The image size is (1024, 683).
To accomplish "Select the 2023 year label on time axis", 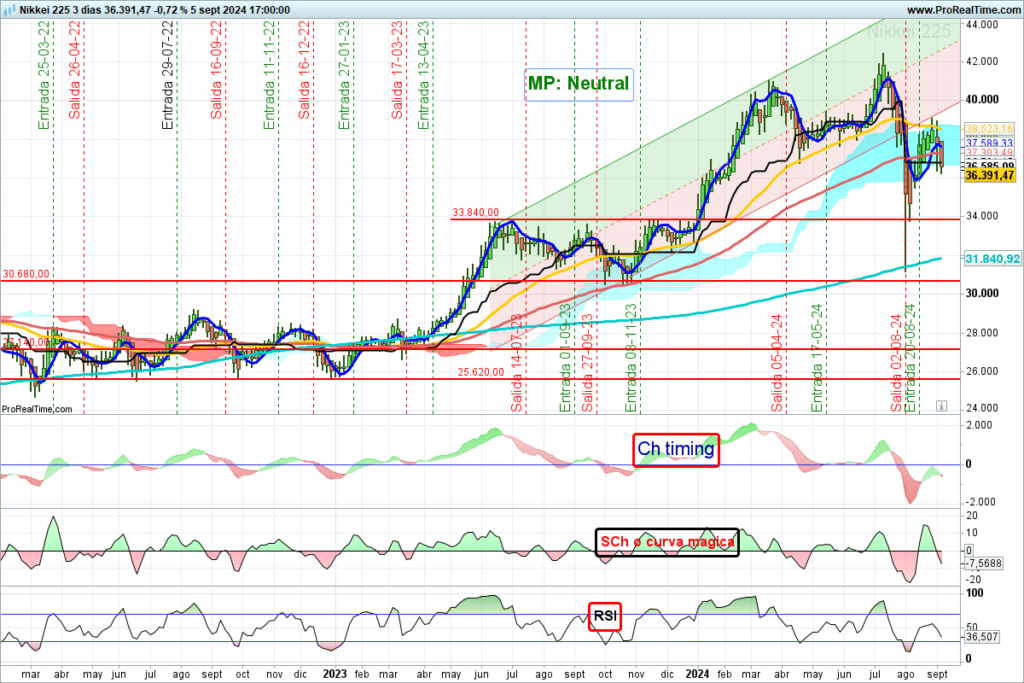I will [x=335, y=674].
